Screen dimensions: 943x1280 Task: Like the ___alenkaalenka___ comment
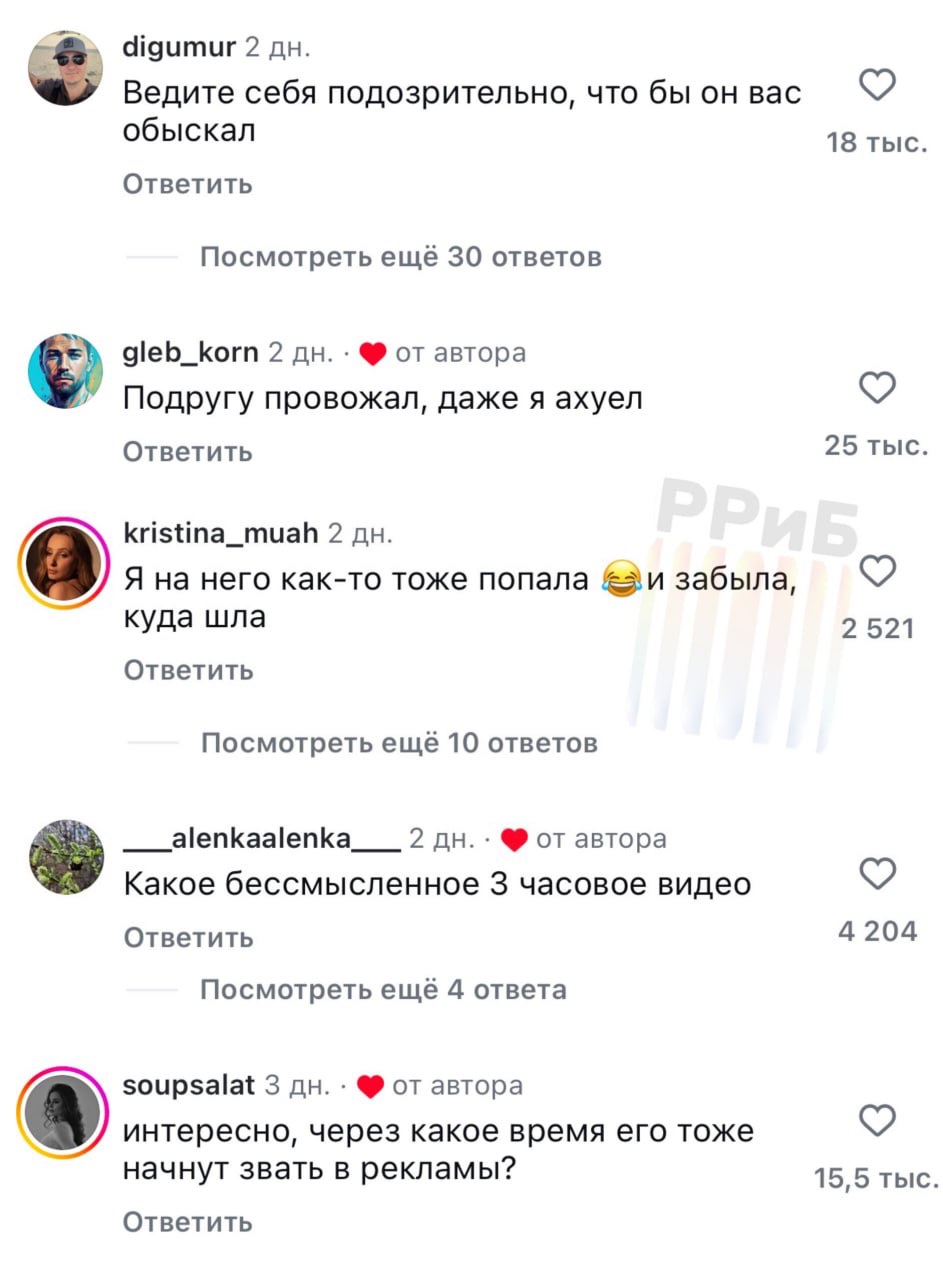point(877,873)
